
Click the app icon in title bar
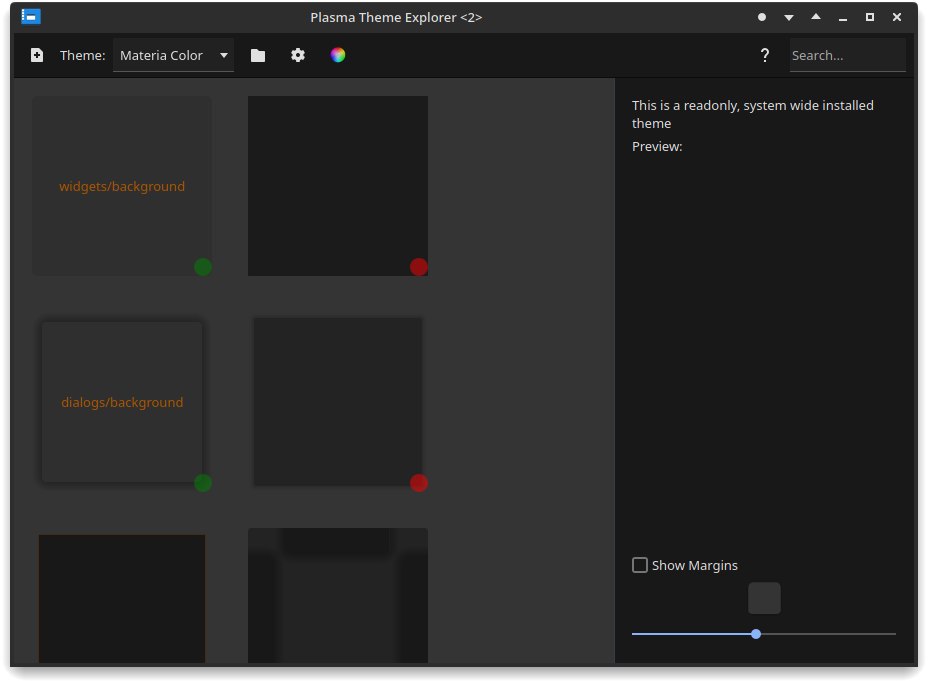31,17
